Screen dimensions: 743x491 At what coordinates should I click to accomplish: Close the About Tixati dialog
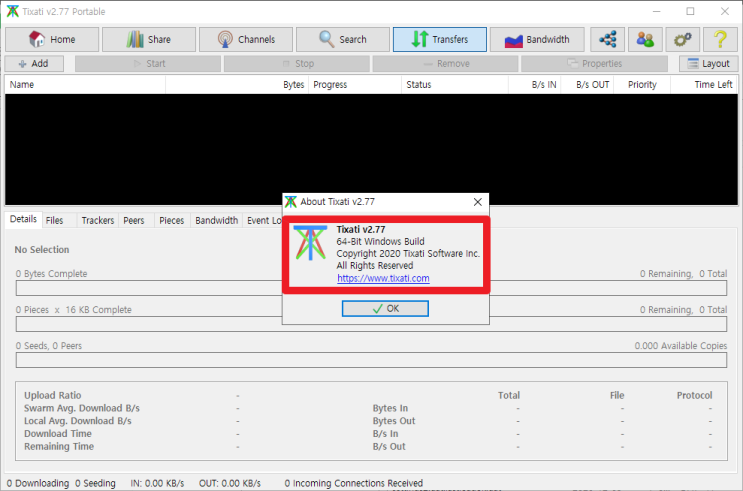pos(476,201)
